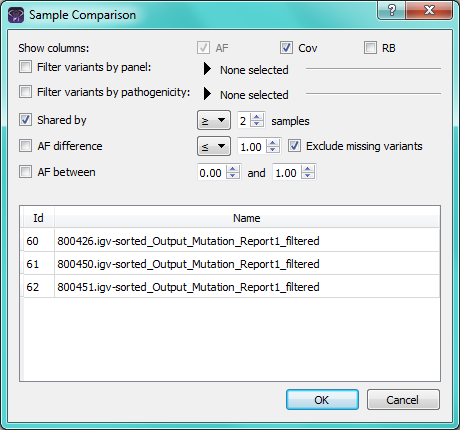460x430 pixels.
Task: Decrease the AF difference value stepper
Action: pyautogui.click(x=273, y=150)
